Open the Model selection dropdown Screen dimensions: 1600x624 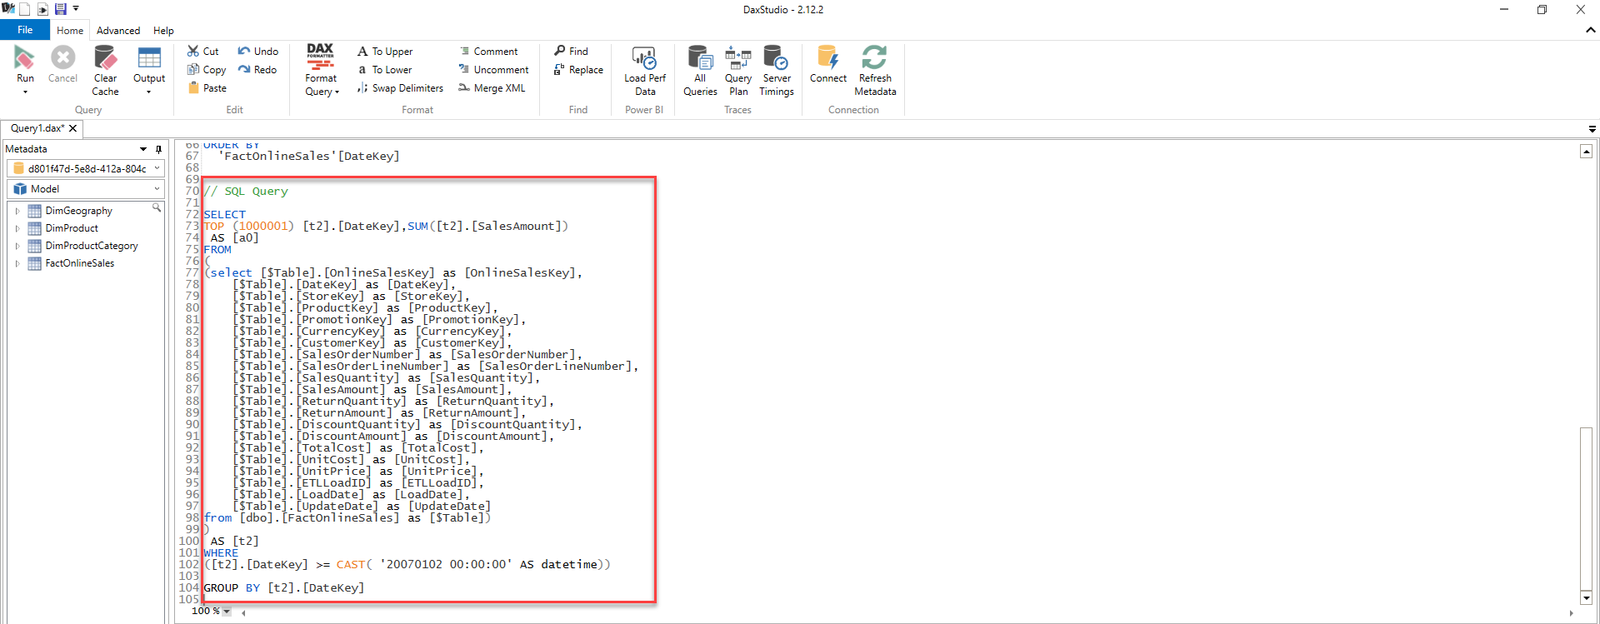[x=87, y=189]
